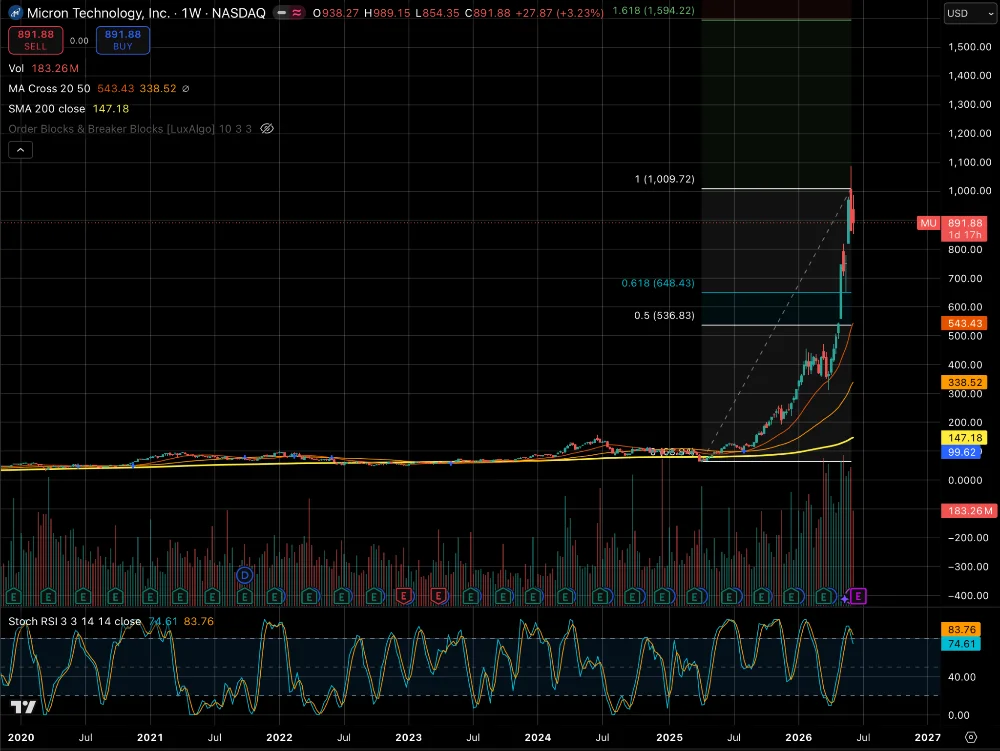Viewport: 1000px width, 751px height.
Task: Click the 2026 time axis label
Action: pos(798,738)
